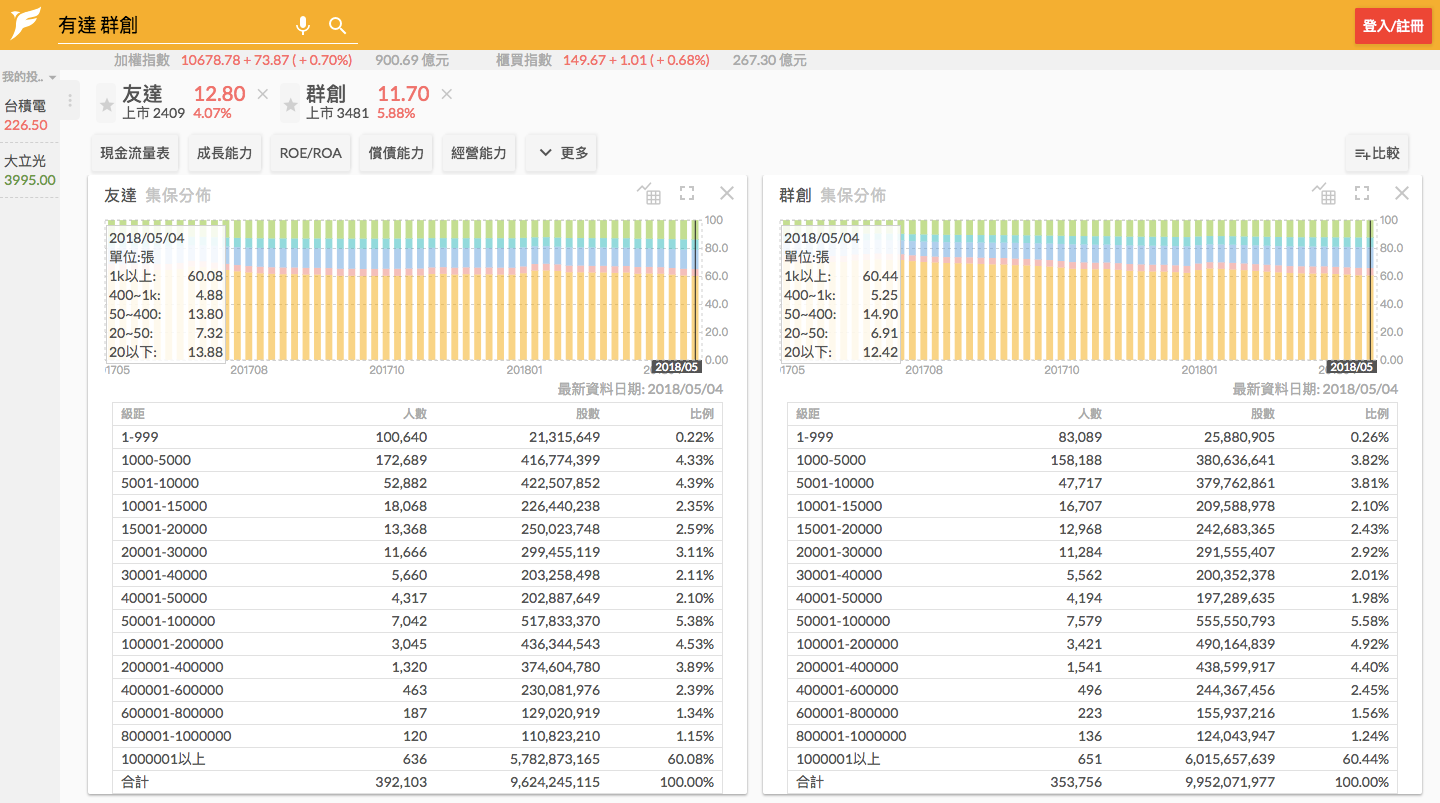This screenshot has height=803, width=1440.
Task: Toggle table view in 群創 panel
Action: pos(1324,194)
